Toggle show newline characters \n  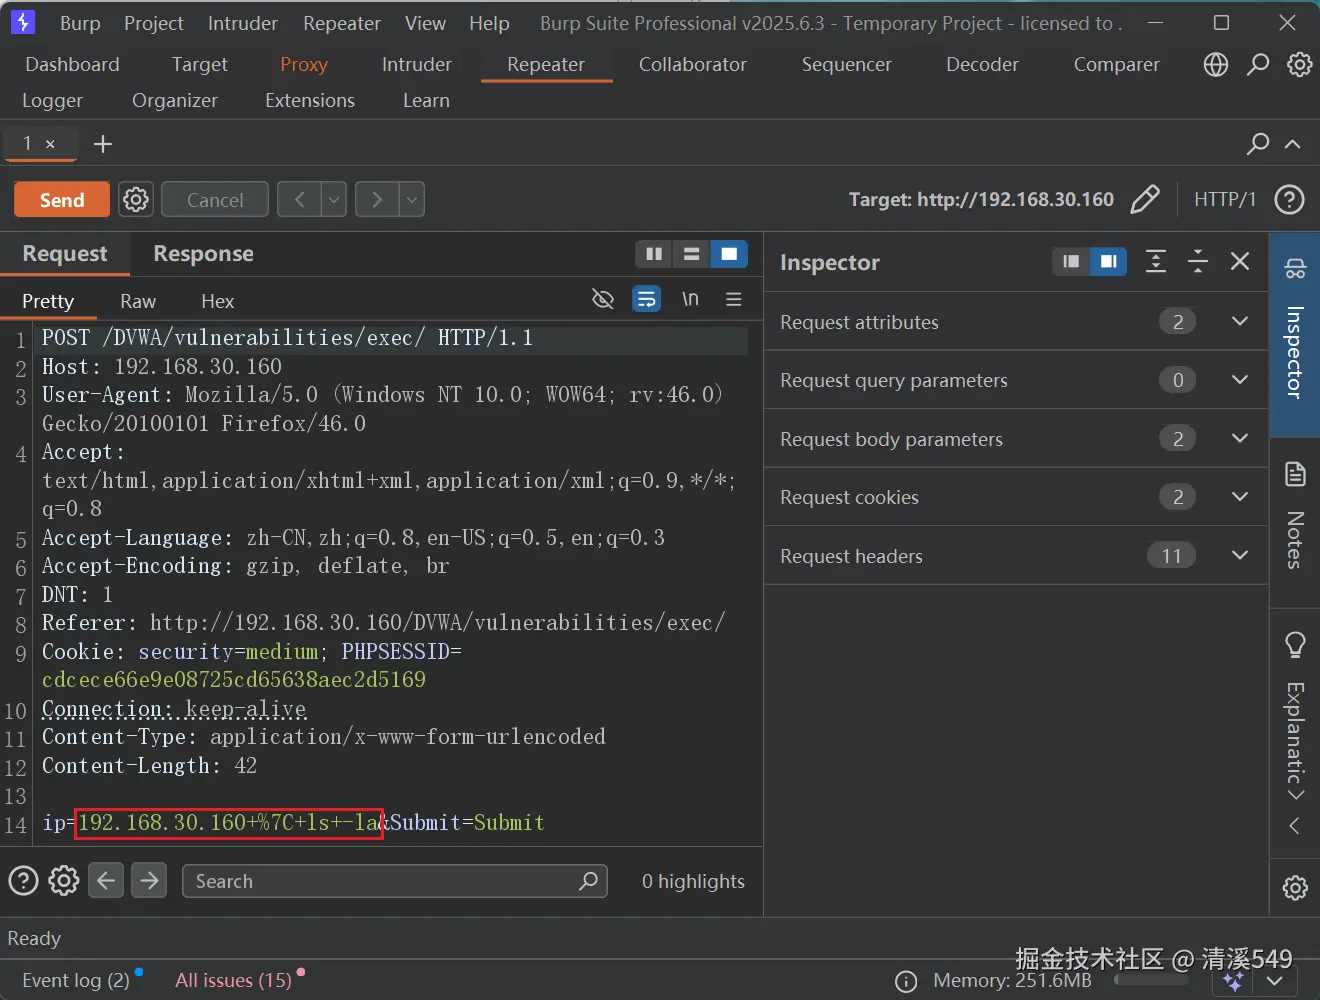point(690,299)
